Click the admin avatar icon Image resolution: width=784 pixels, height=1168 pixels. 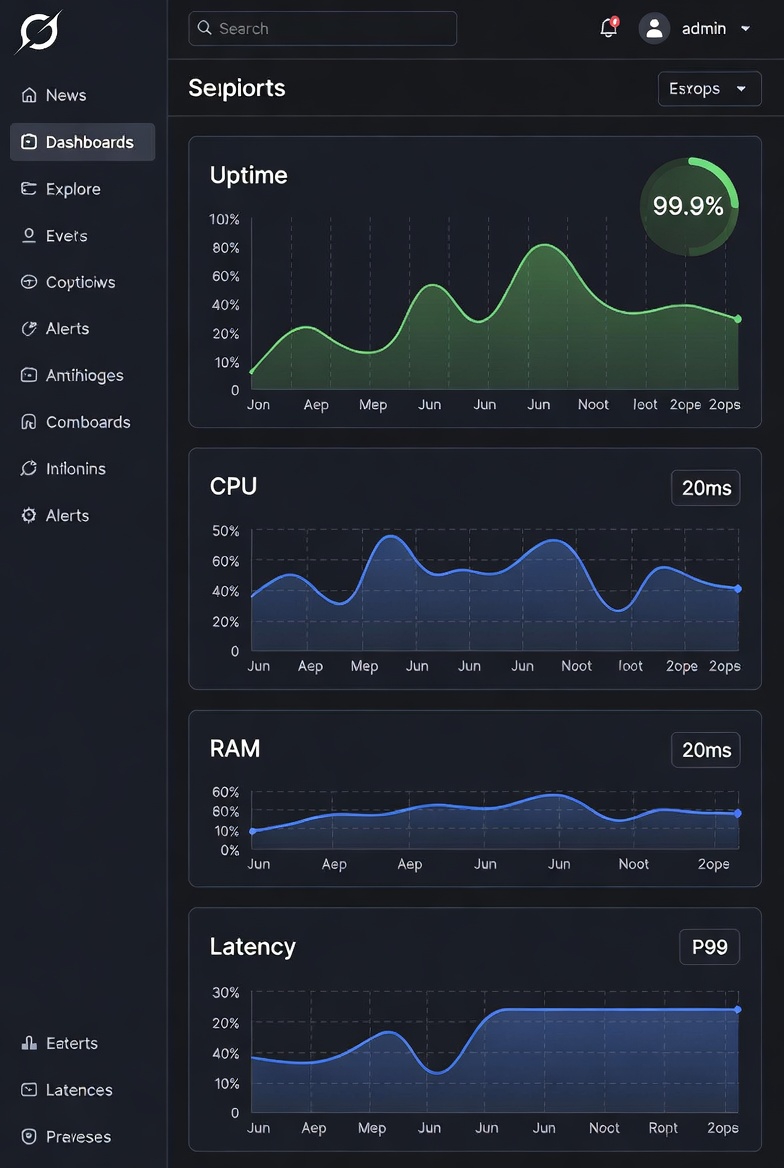[654, 28]
